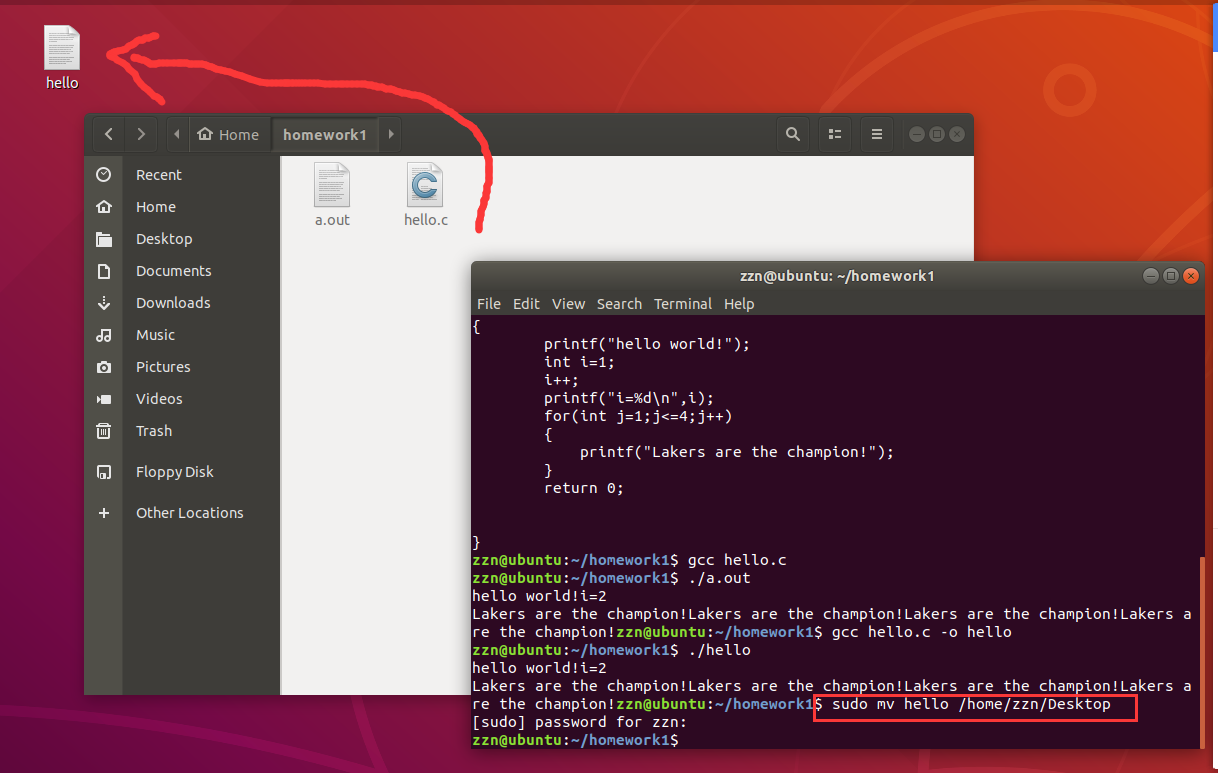Open the terminal Edit menu
This screenshot has width=1218, height=773.
(x=526, y=304)
